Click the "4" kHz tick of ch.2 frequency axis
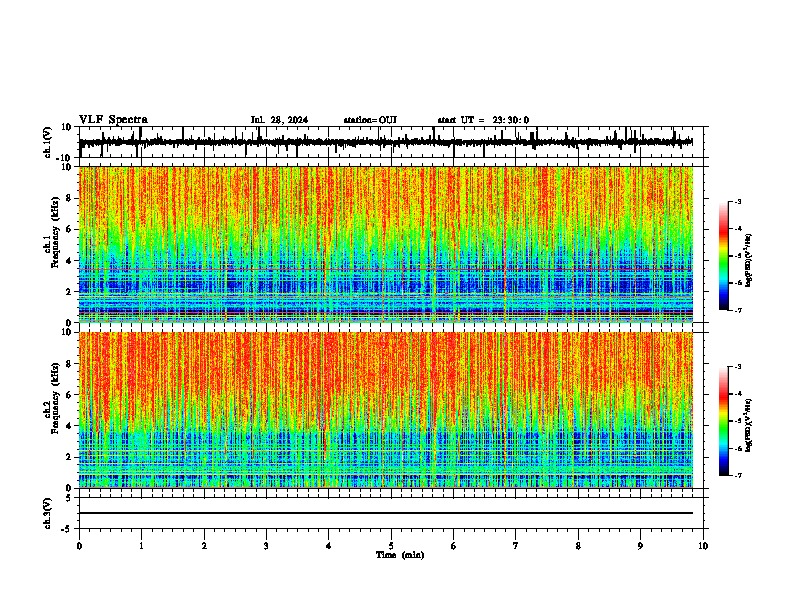 pyautogui.click(x=69, y=426)
